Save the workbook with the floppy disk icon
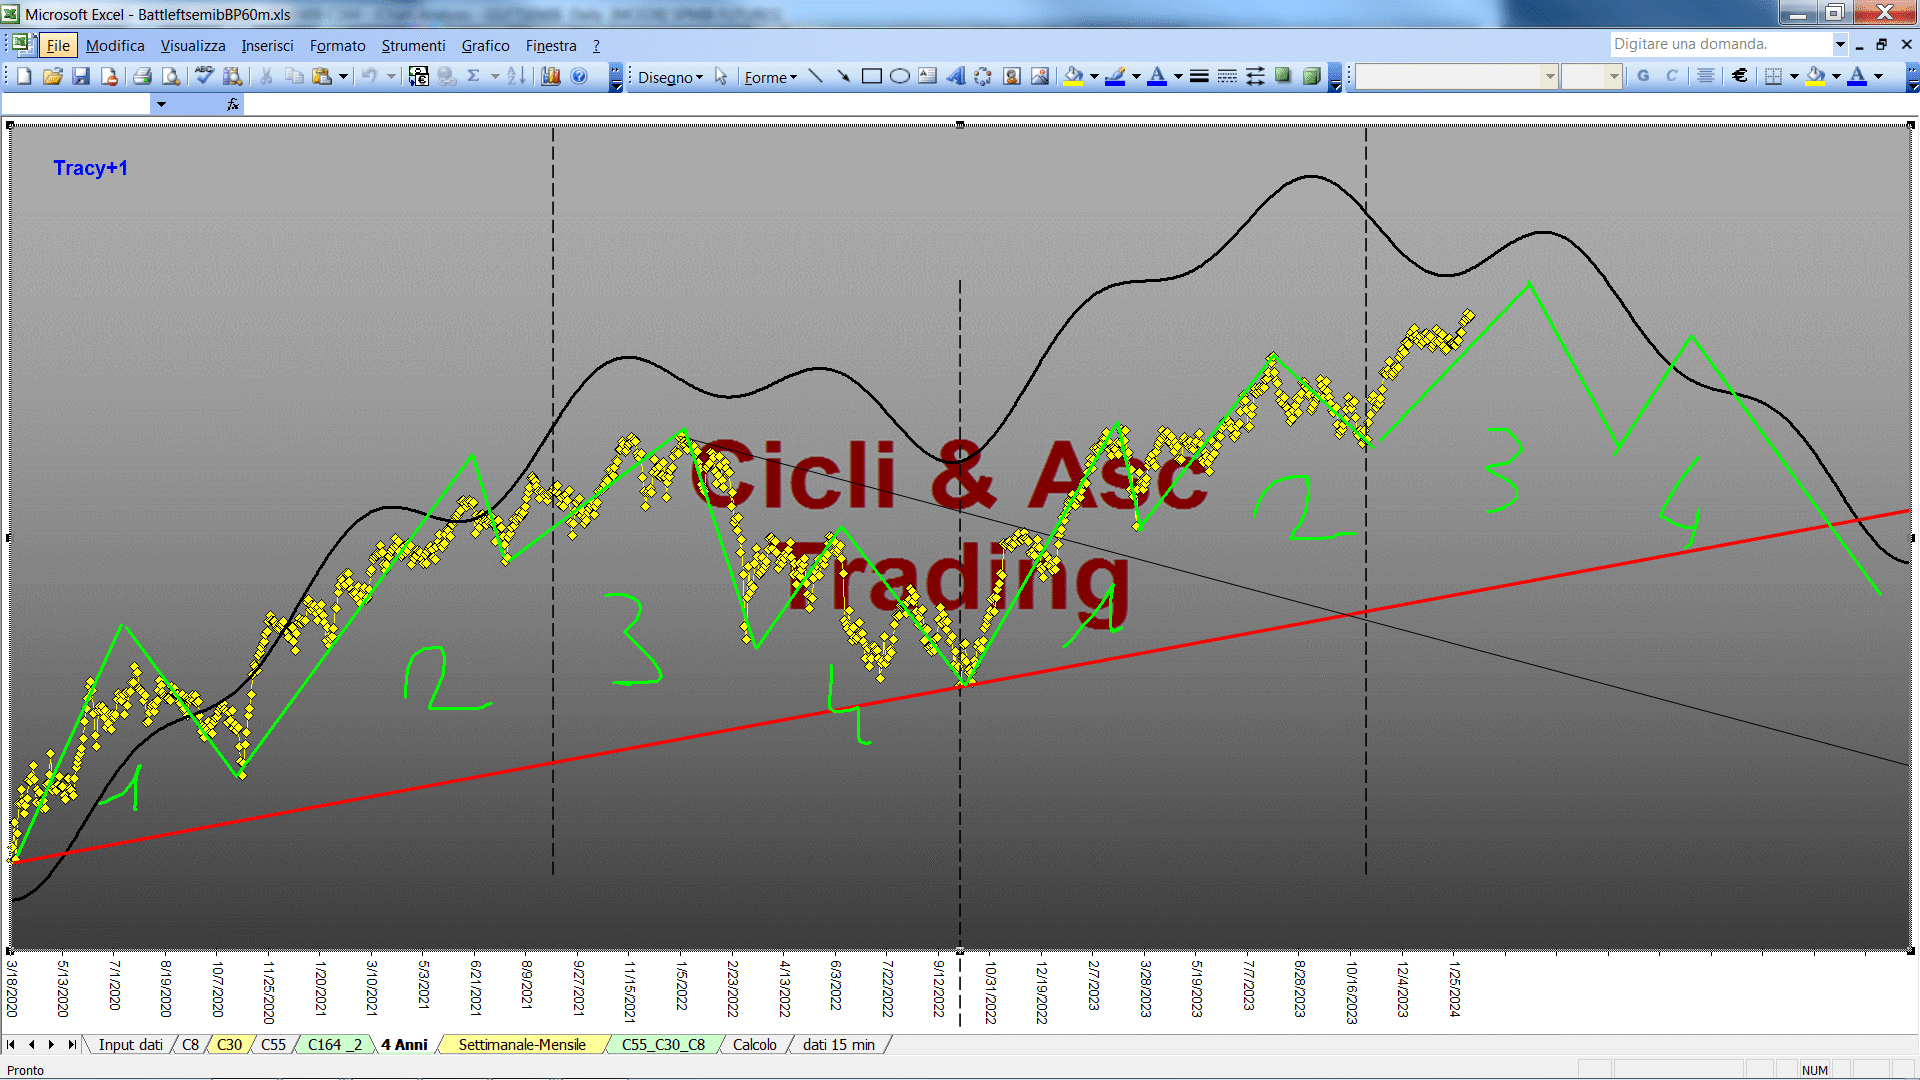Image resolution: width=1920 pixels, height=1080 pixels. coord(81,76)
